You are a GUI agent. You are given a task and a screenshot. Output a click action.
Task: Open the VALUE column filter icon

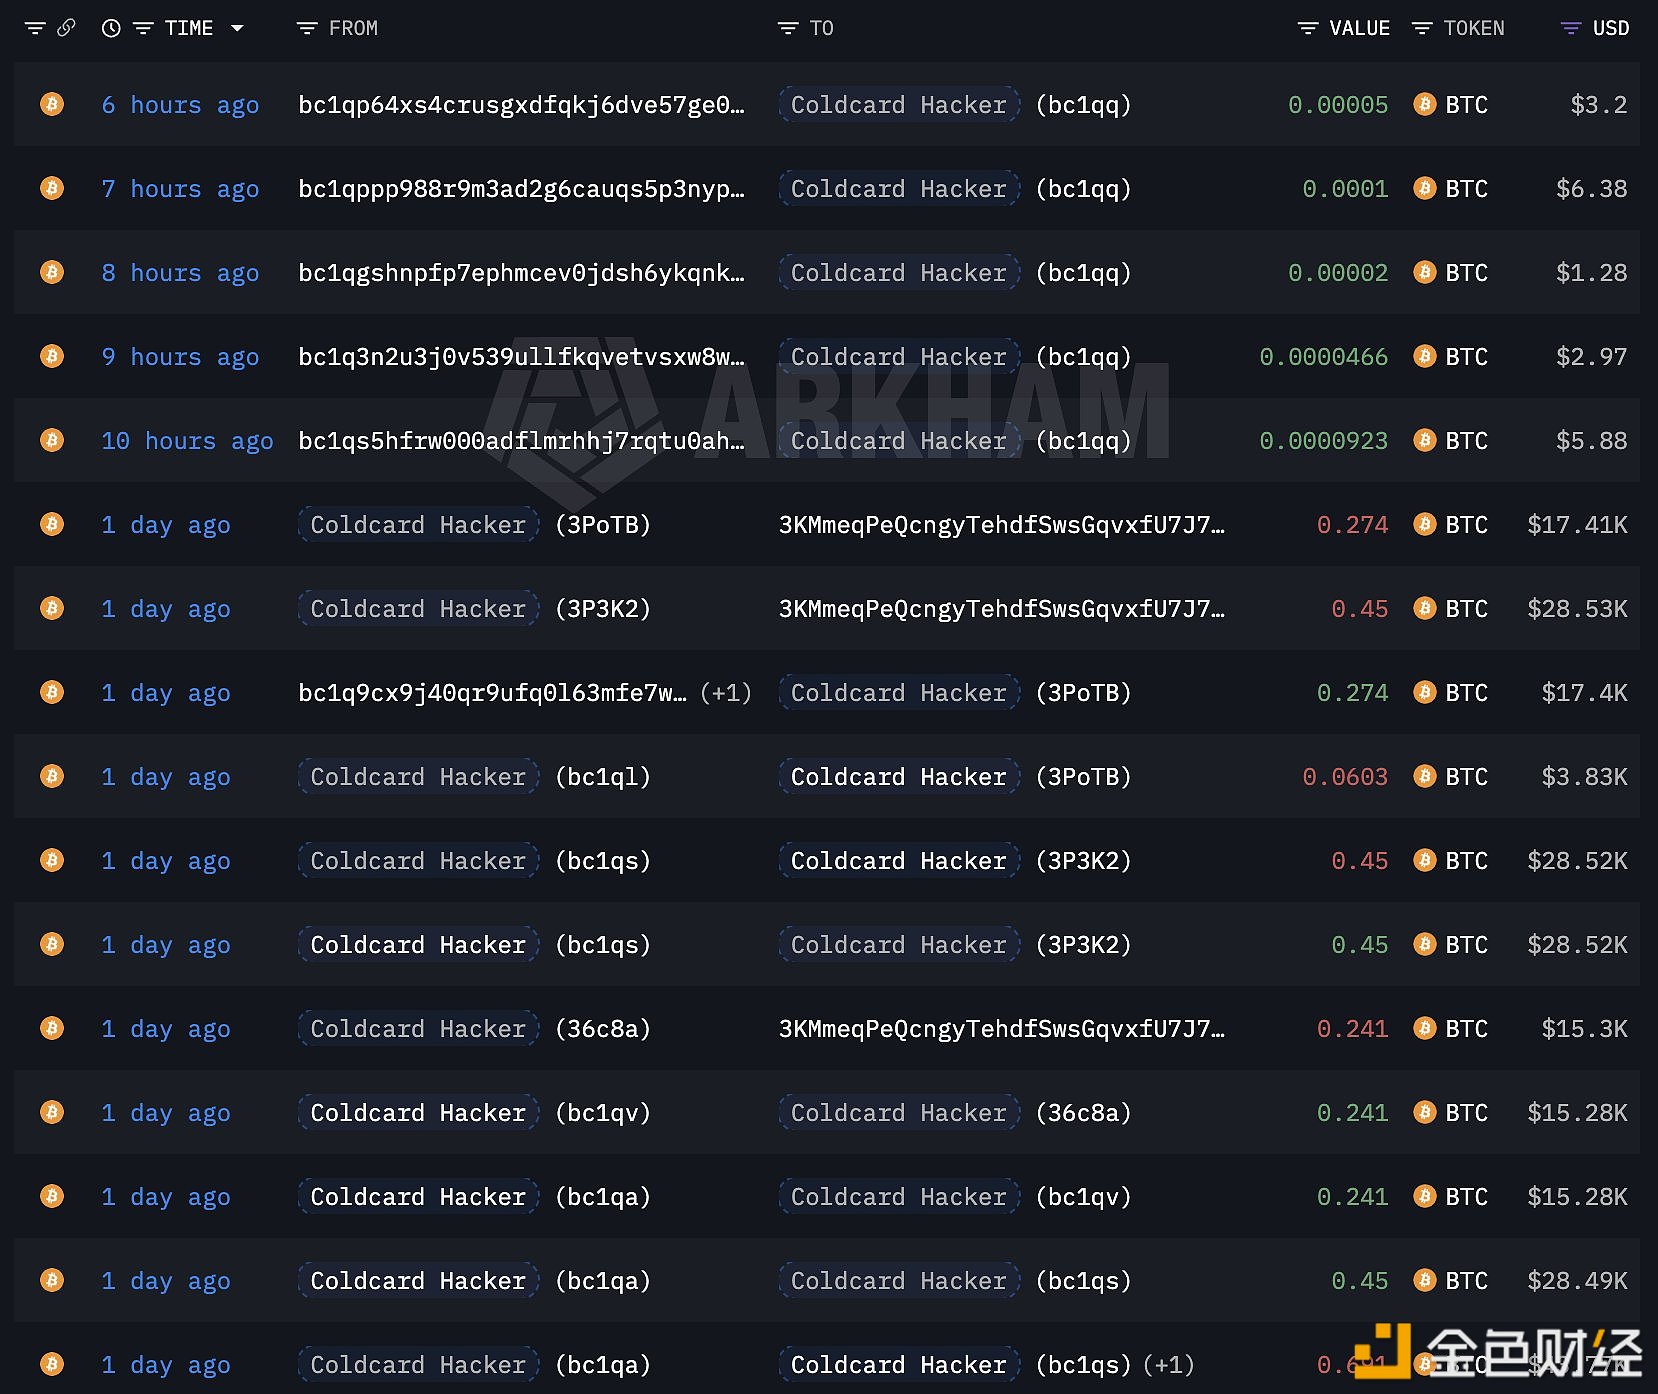[1308, 28]
